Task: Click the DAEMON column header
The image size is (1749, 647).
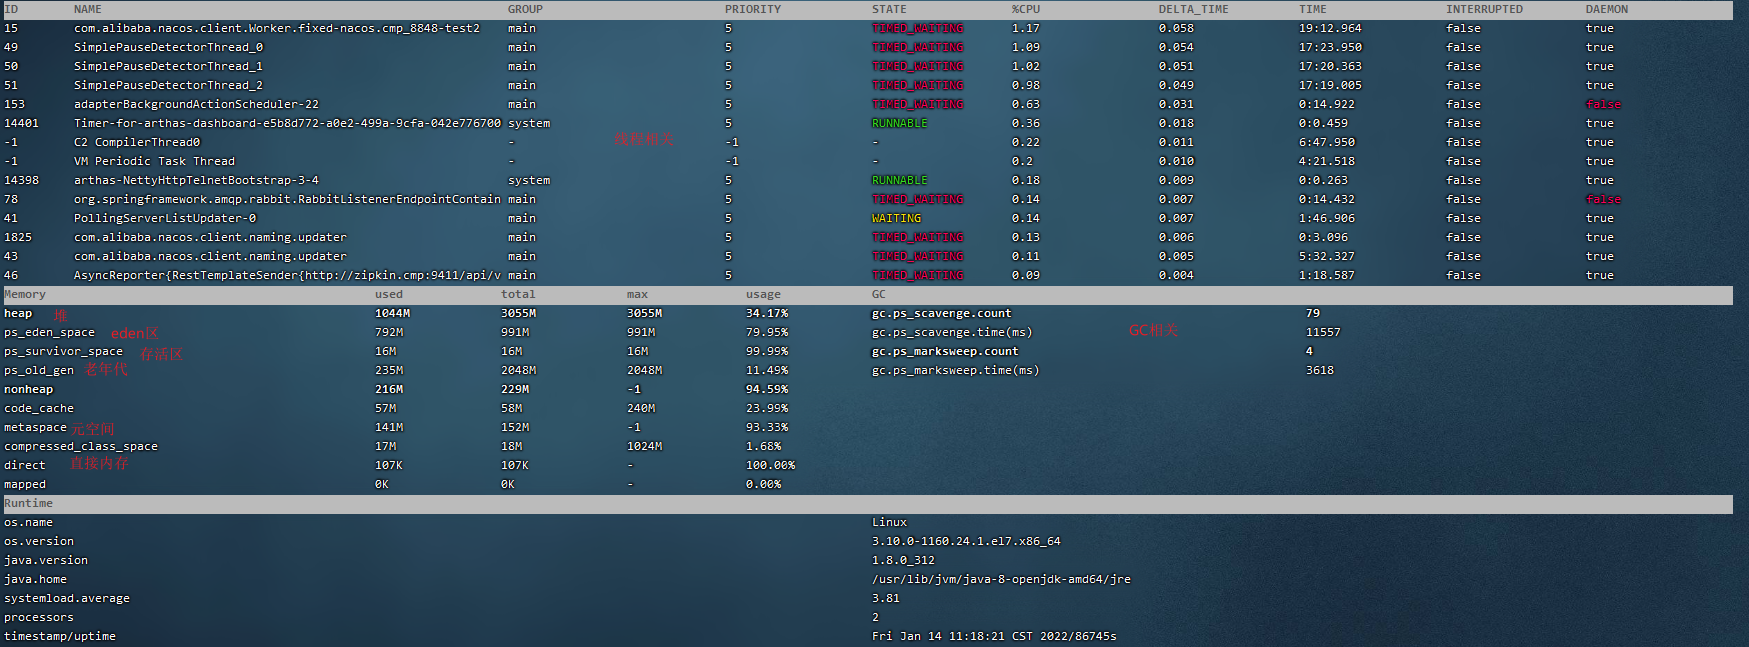Action: (1606, 9)
